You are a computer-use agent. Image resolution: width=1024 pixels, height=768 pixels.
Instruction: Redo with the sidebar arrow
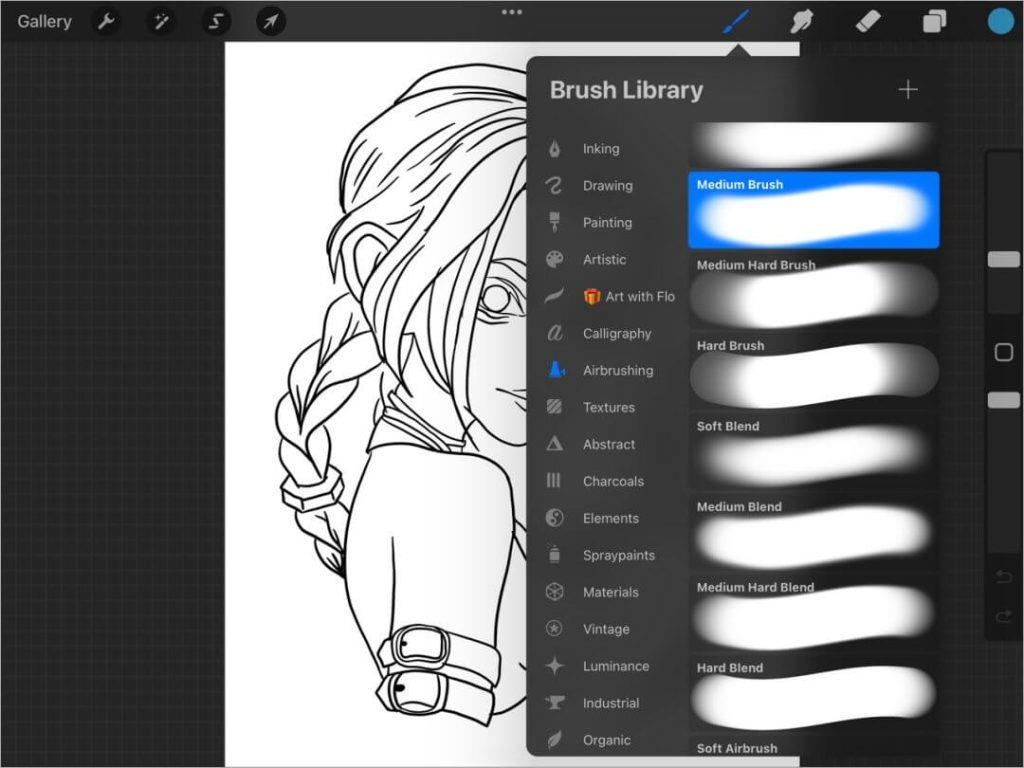click(x=1004, y=616)
